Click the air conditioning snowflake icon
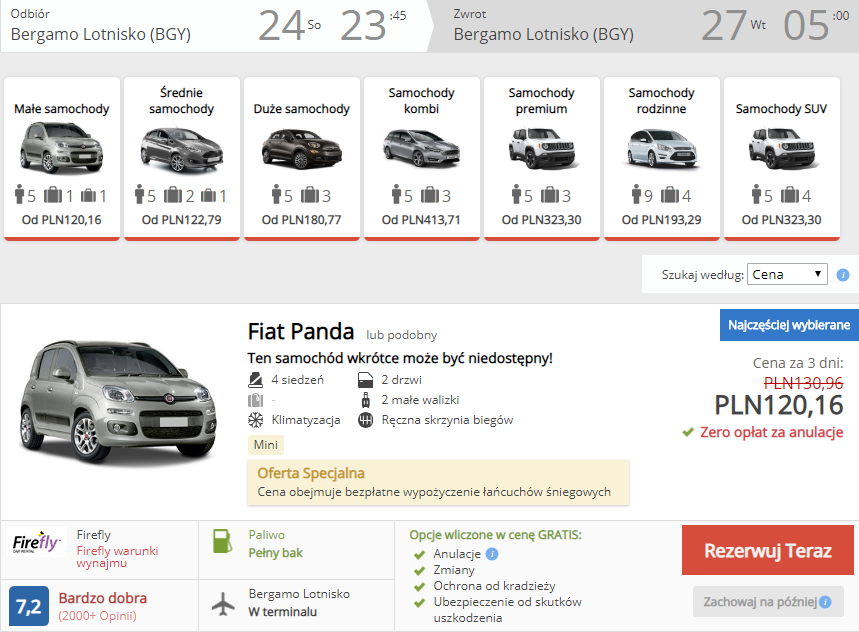The width and height of the screenshot is (859, 632). (x=256, y=420)
